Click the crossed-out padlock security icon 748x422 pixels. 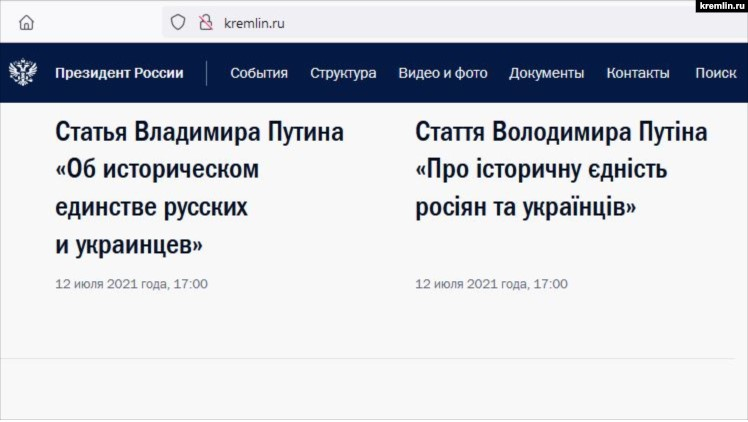click(x=206, y=22)
